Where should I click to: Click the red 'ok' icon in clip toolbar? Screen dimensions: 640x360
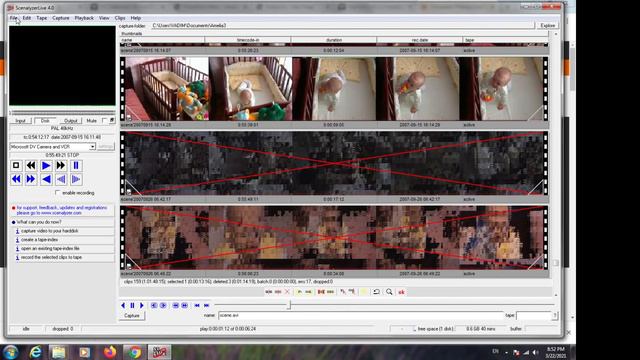(401, 292)
